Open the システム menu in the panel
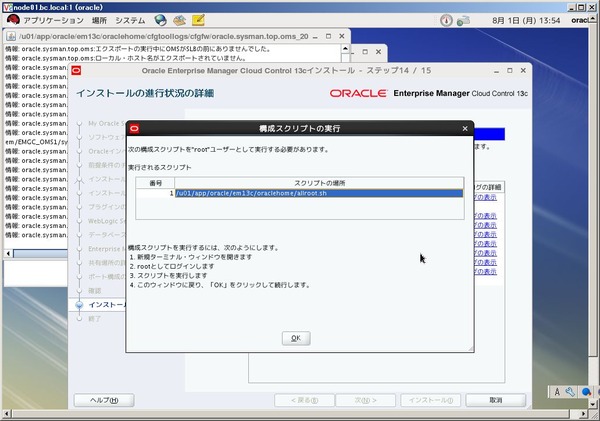 tap(130, 20)
